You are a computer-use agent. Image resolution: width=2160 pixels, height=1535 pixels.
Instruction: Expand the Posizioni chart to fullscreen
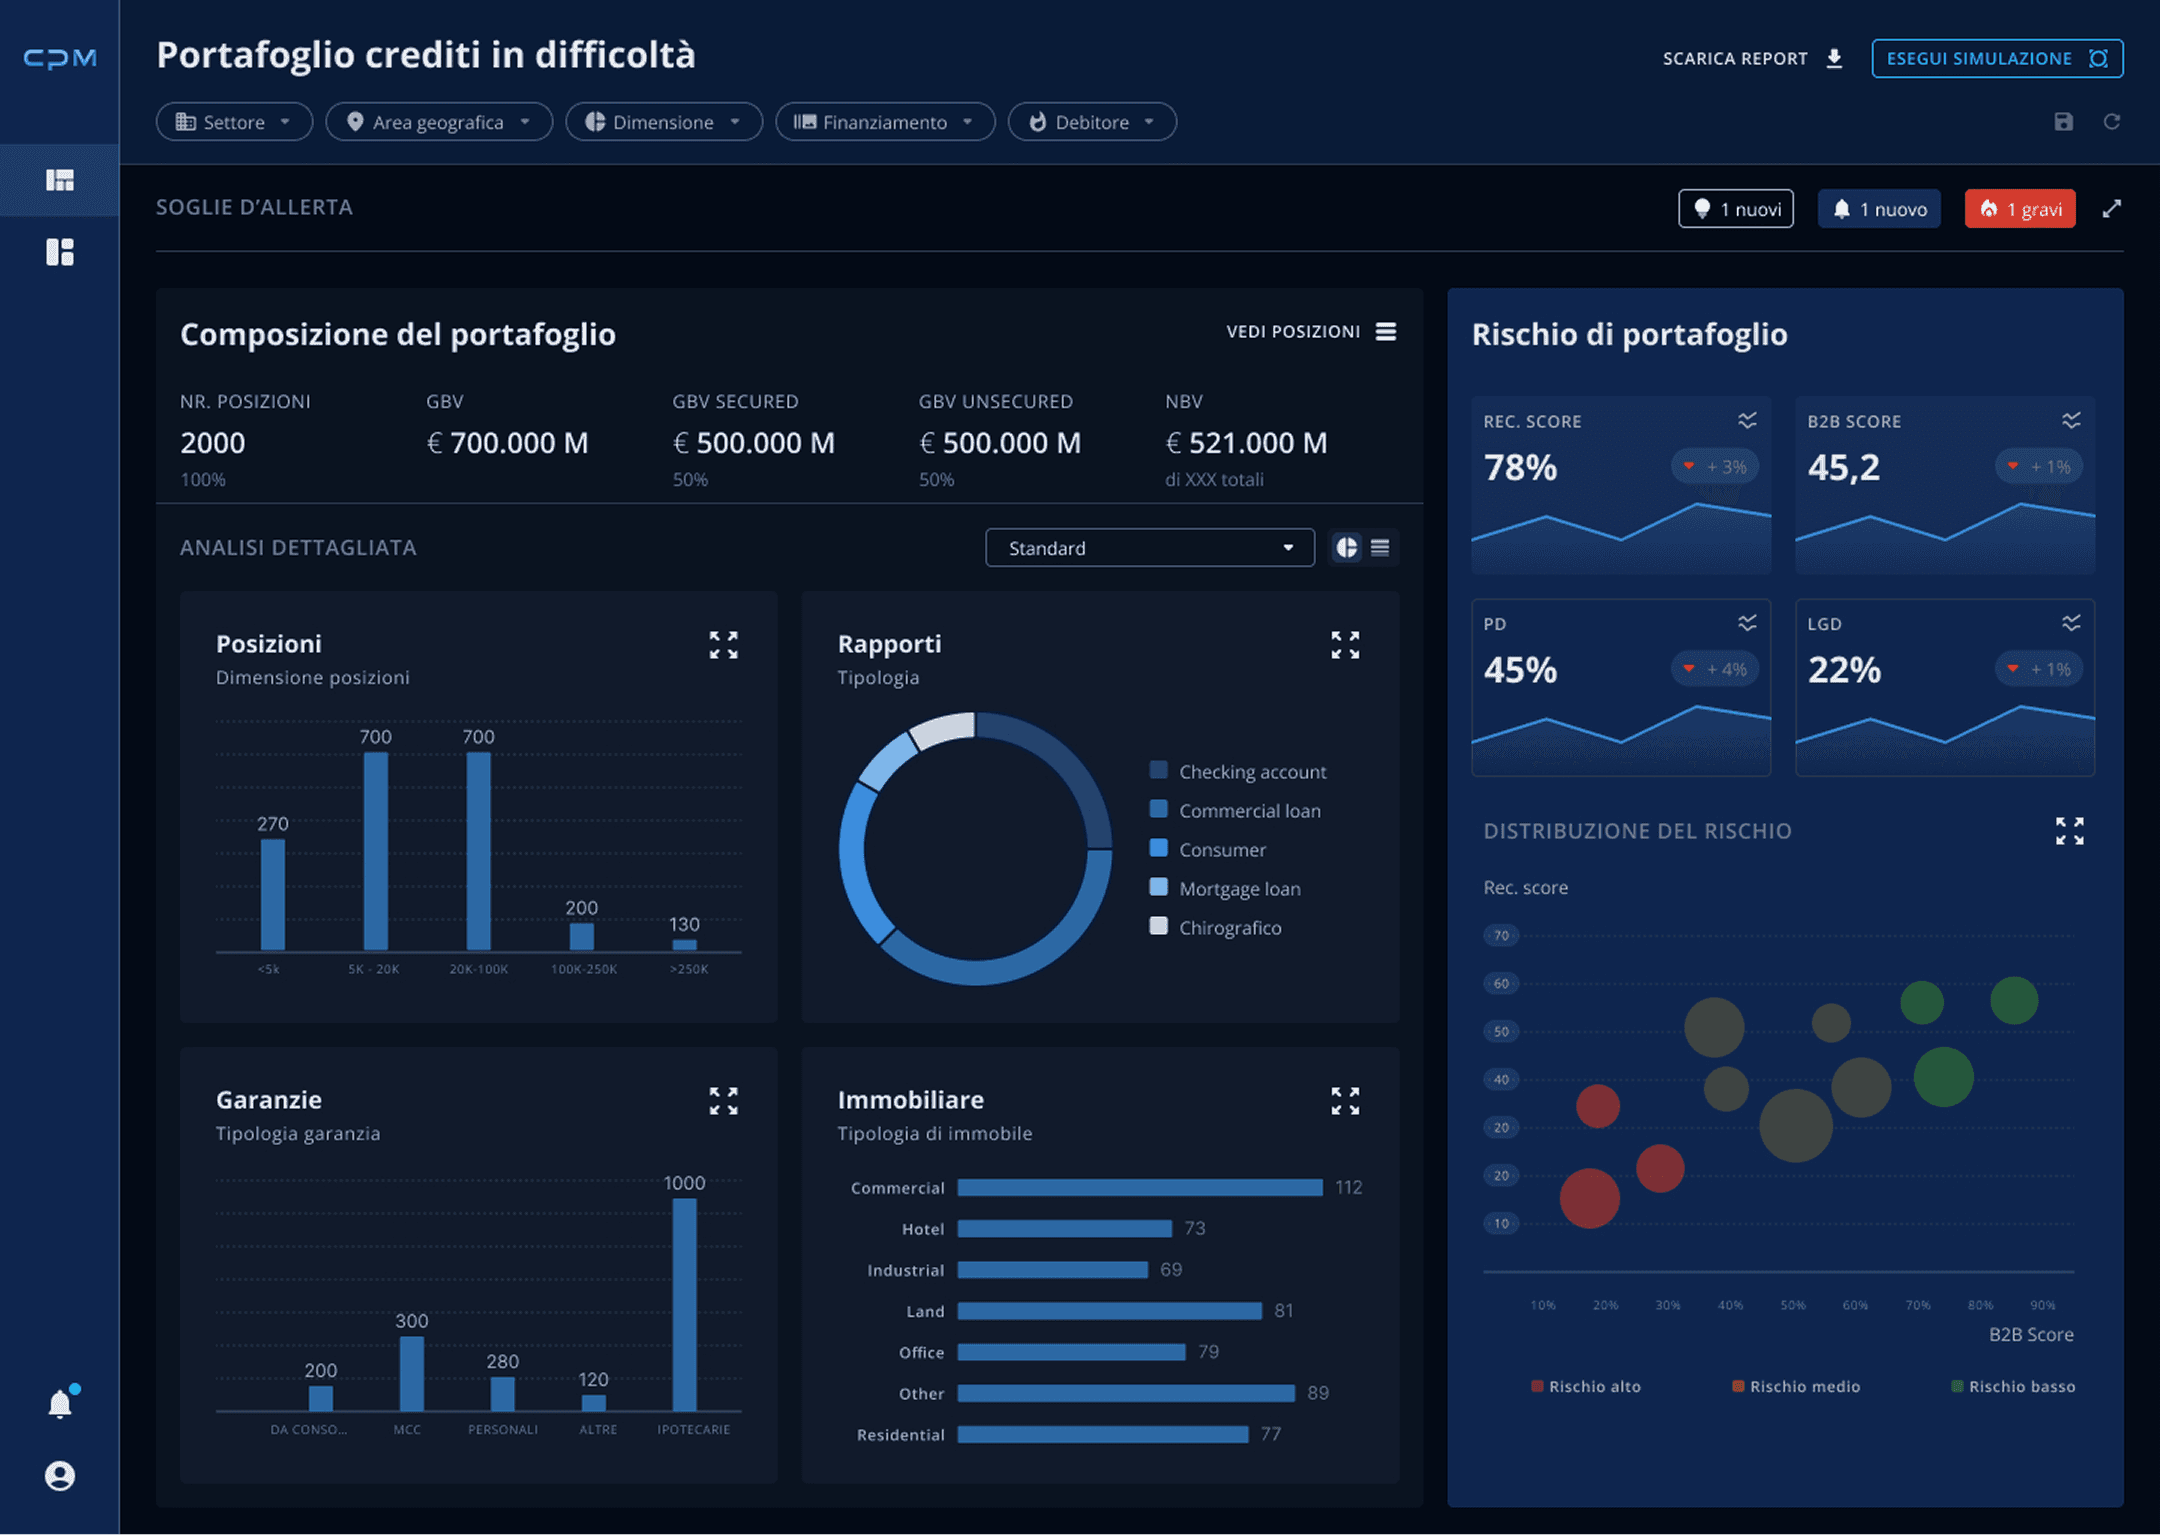(723, 645)
